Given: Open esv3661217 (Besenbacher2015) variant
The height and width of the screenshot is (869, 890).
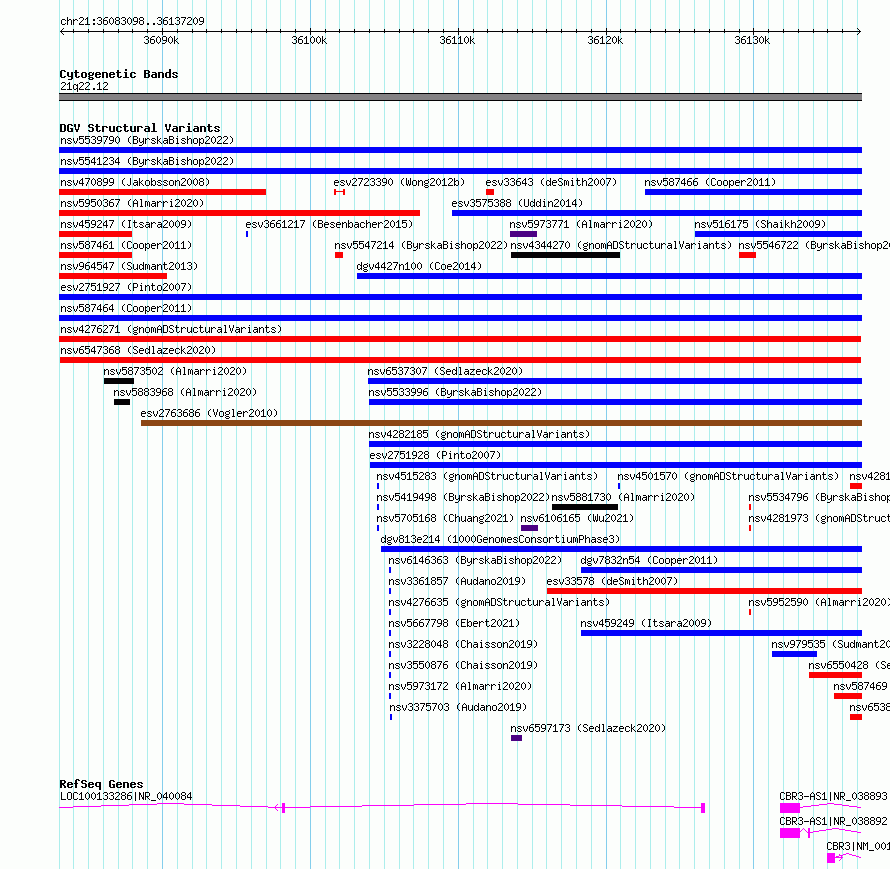Looking at the screenshot, I should (x=329, y=224).
